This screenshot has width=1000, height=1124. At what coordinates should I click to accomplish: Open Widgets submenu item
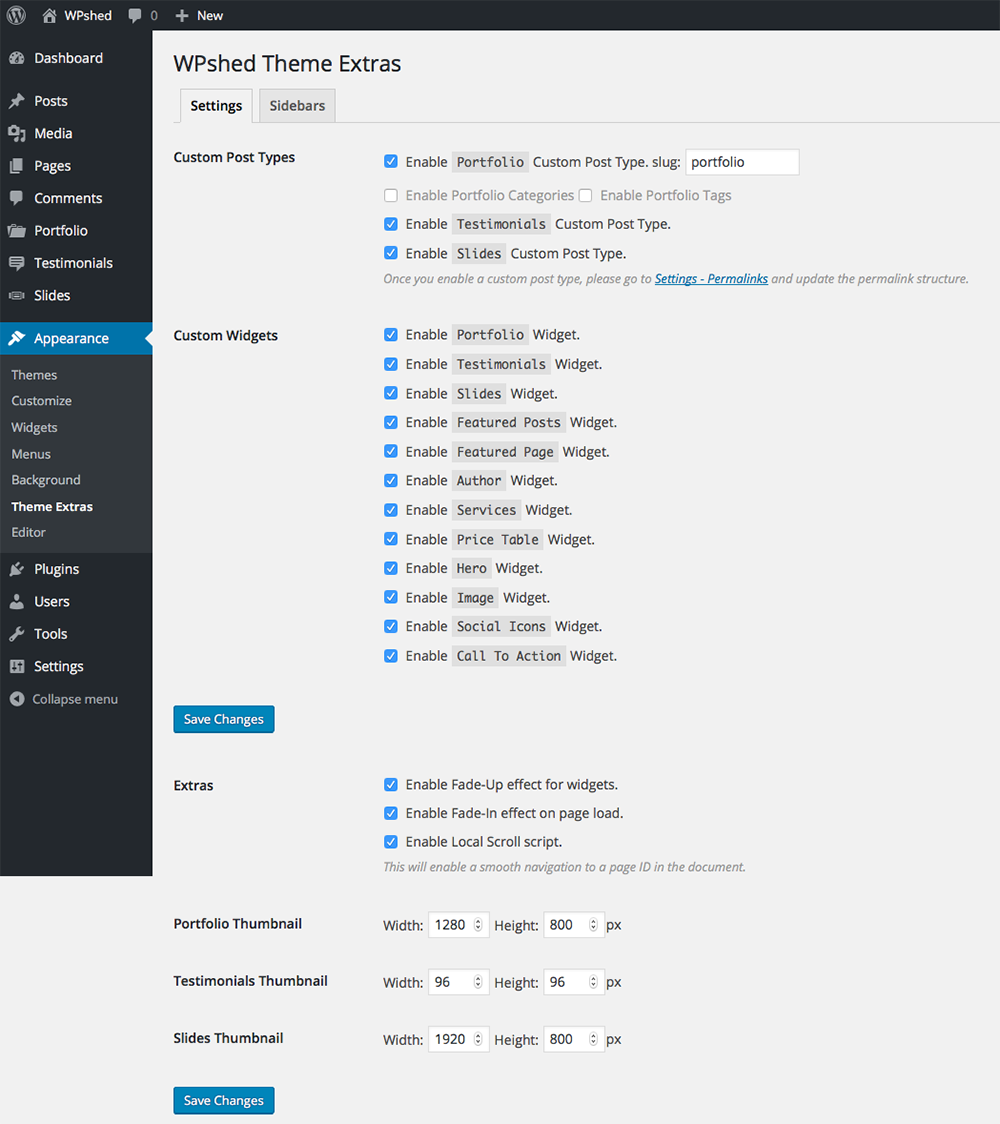coord(34,427)
